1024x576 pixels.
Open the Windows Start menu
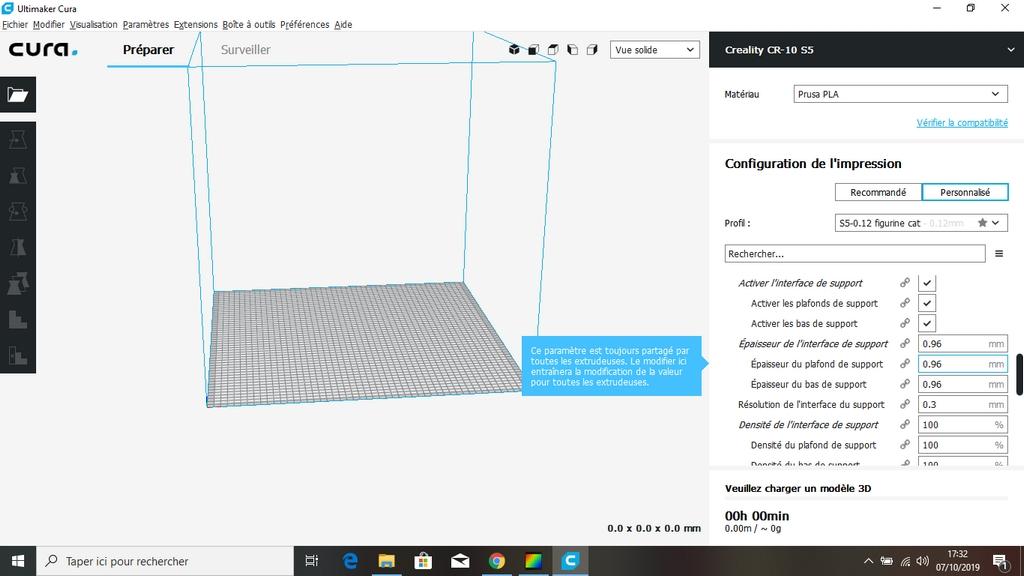point(18,561)
